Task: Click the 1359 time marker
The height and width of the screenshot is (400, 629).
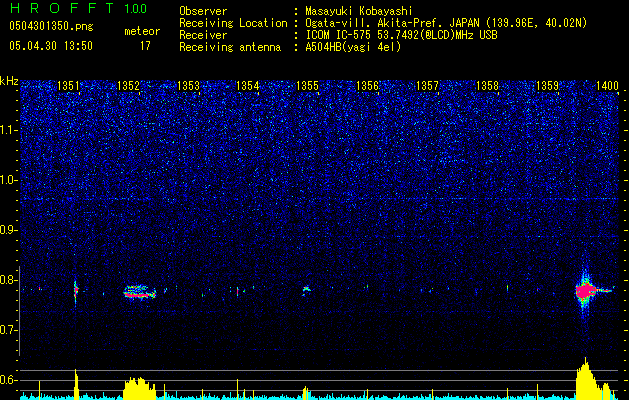Action: pos(547,85)
